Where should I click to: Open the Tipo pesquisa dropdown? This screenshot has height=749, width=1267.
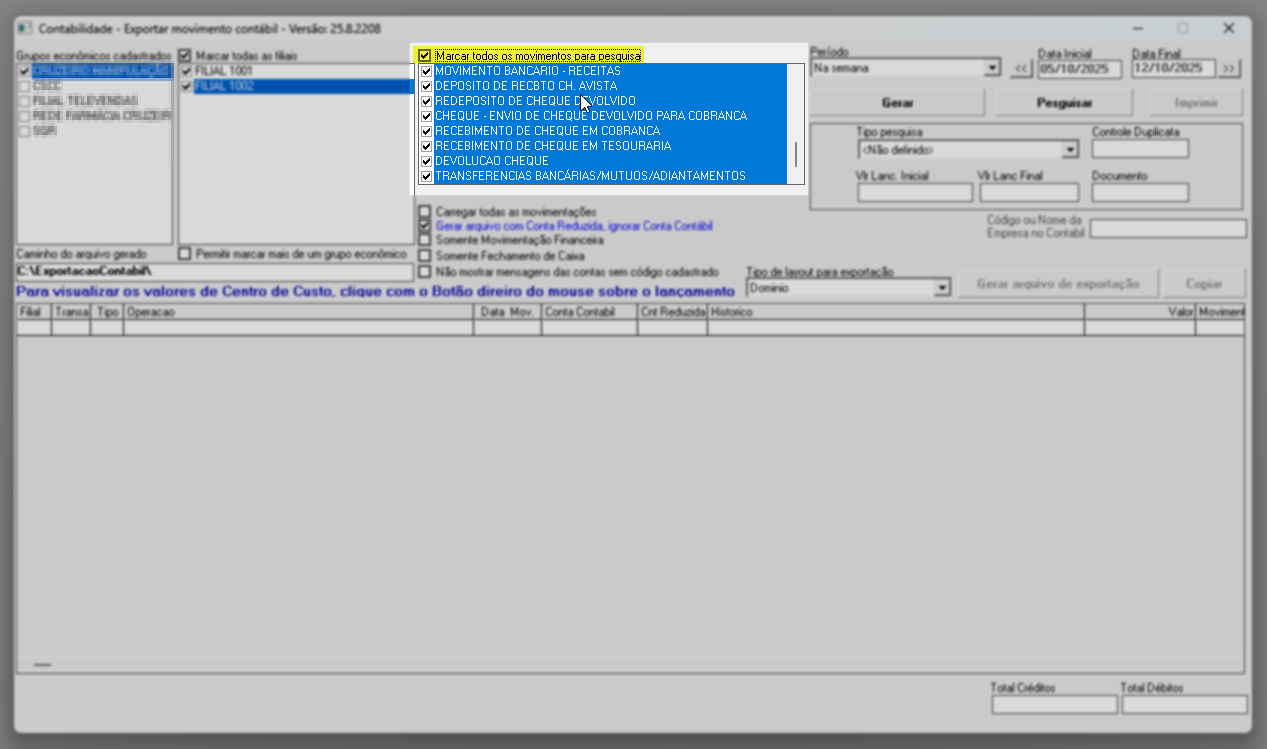click(1070, 150)
